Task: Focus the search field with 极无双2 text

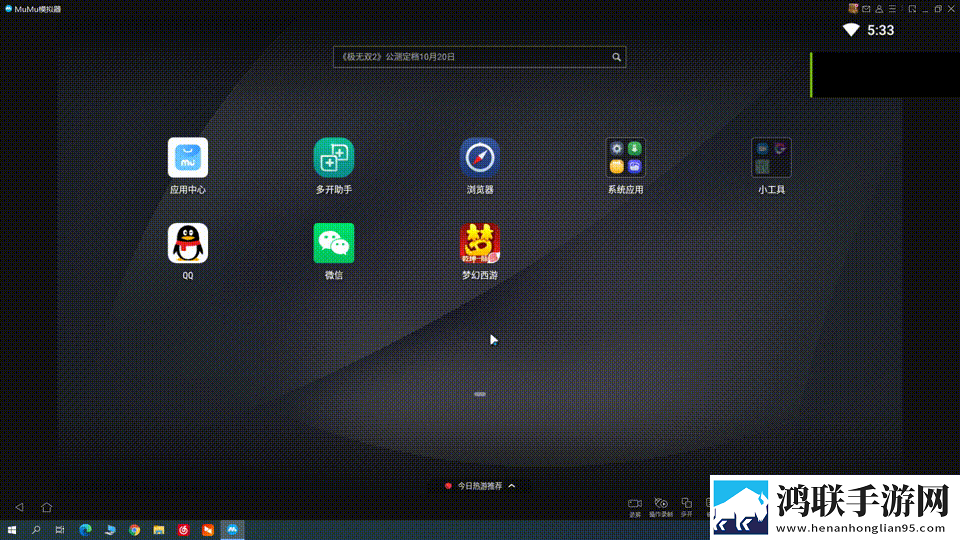Action: [479, 57]
